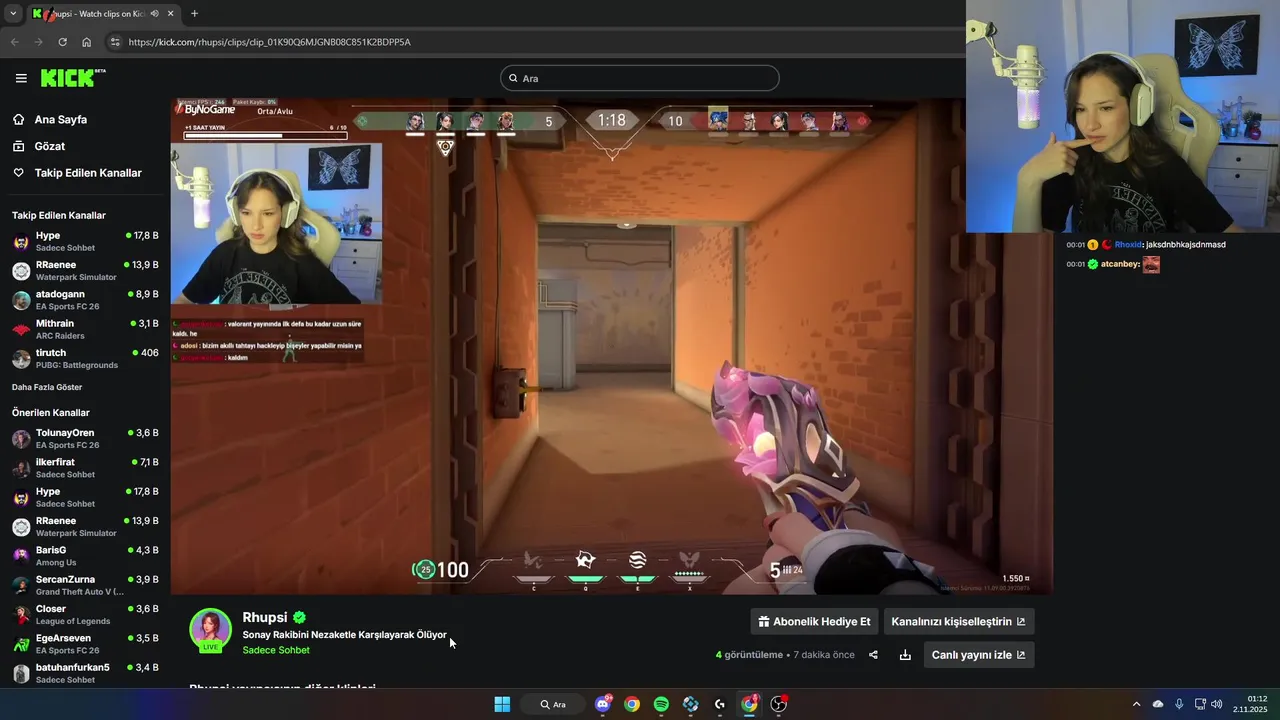
Task: Click atcanbey chat username
Action: pyautogui.click(x=1120, y=264)
